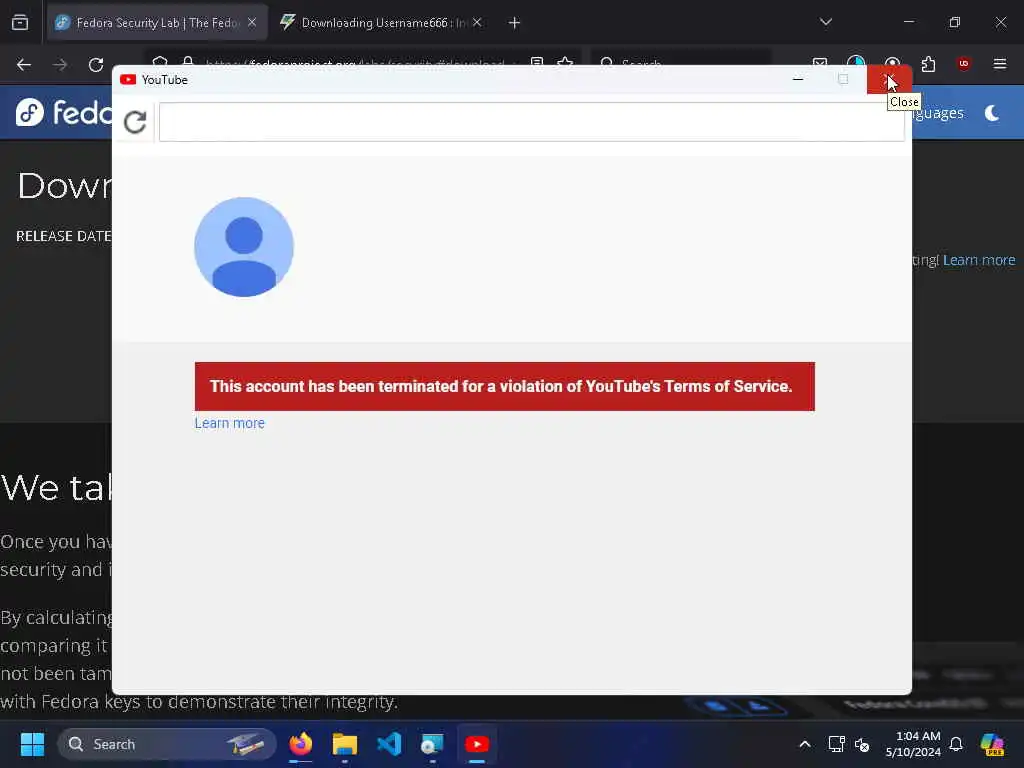
Task: Open the Learn more link under the termination notice
Action: (x=229, y=423)
